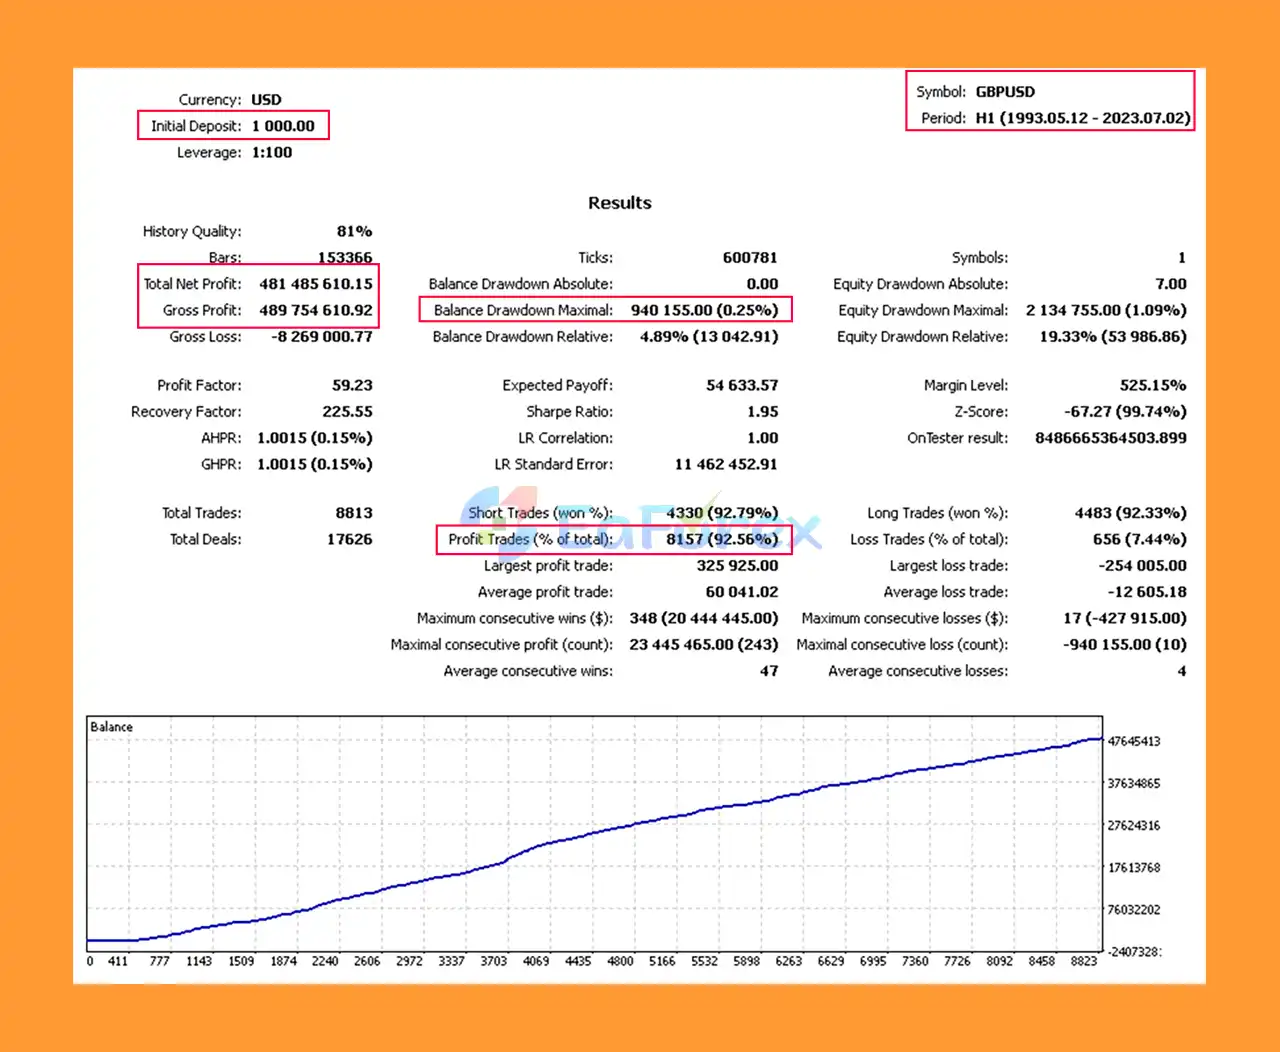Click the Initial Deposit value 1 000.00
Viewport: 1280px width, 1052px height.
tap(283, 126)
